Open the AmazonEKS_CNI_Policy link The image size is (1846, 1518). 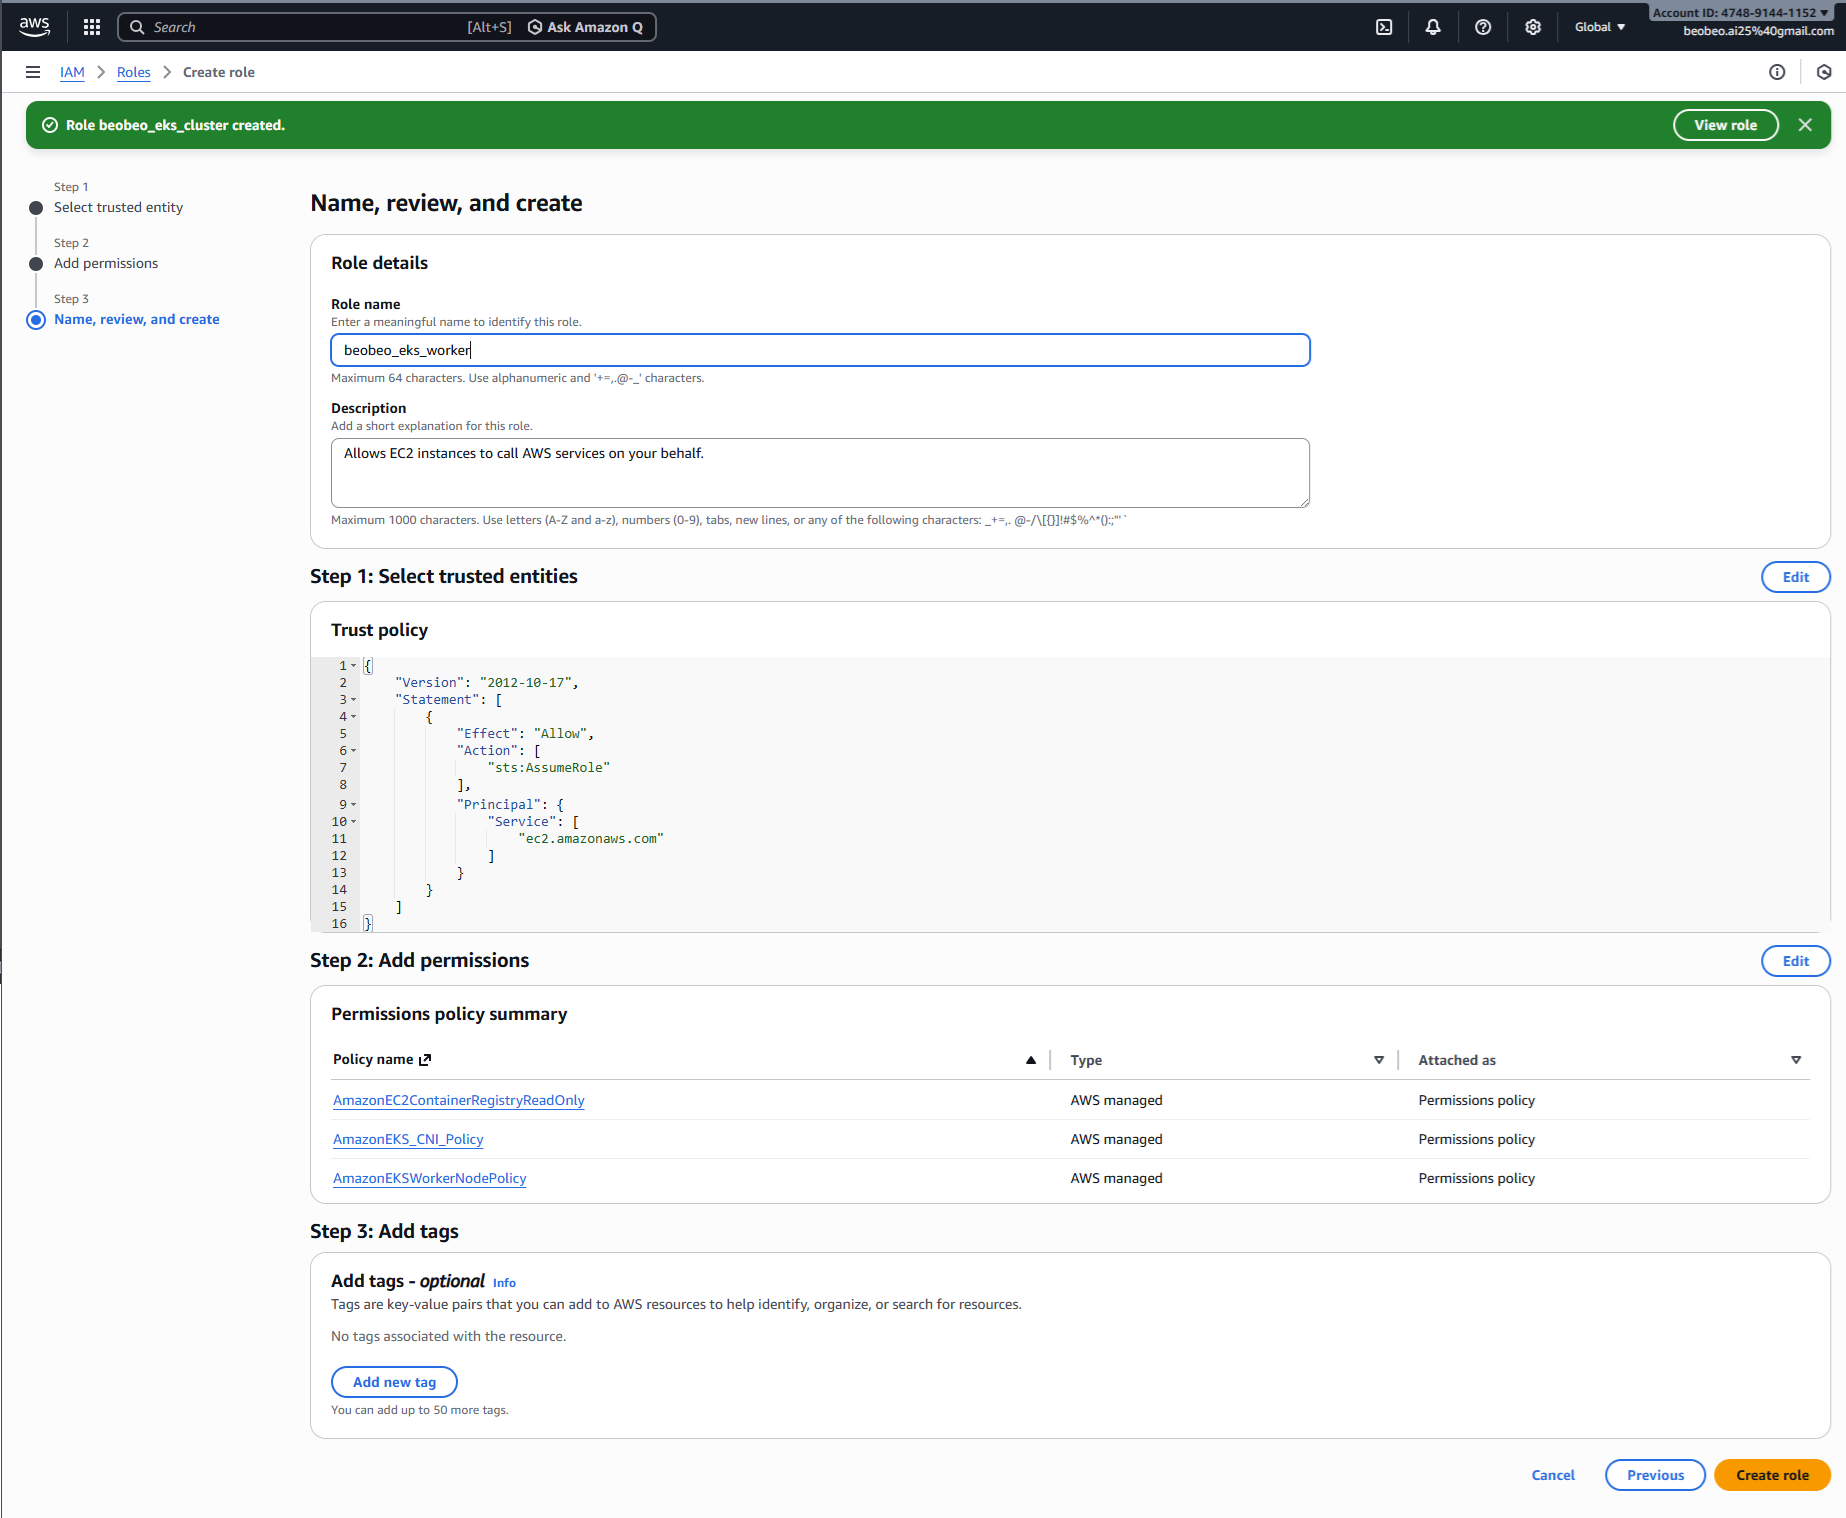click(408, 1139)
